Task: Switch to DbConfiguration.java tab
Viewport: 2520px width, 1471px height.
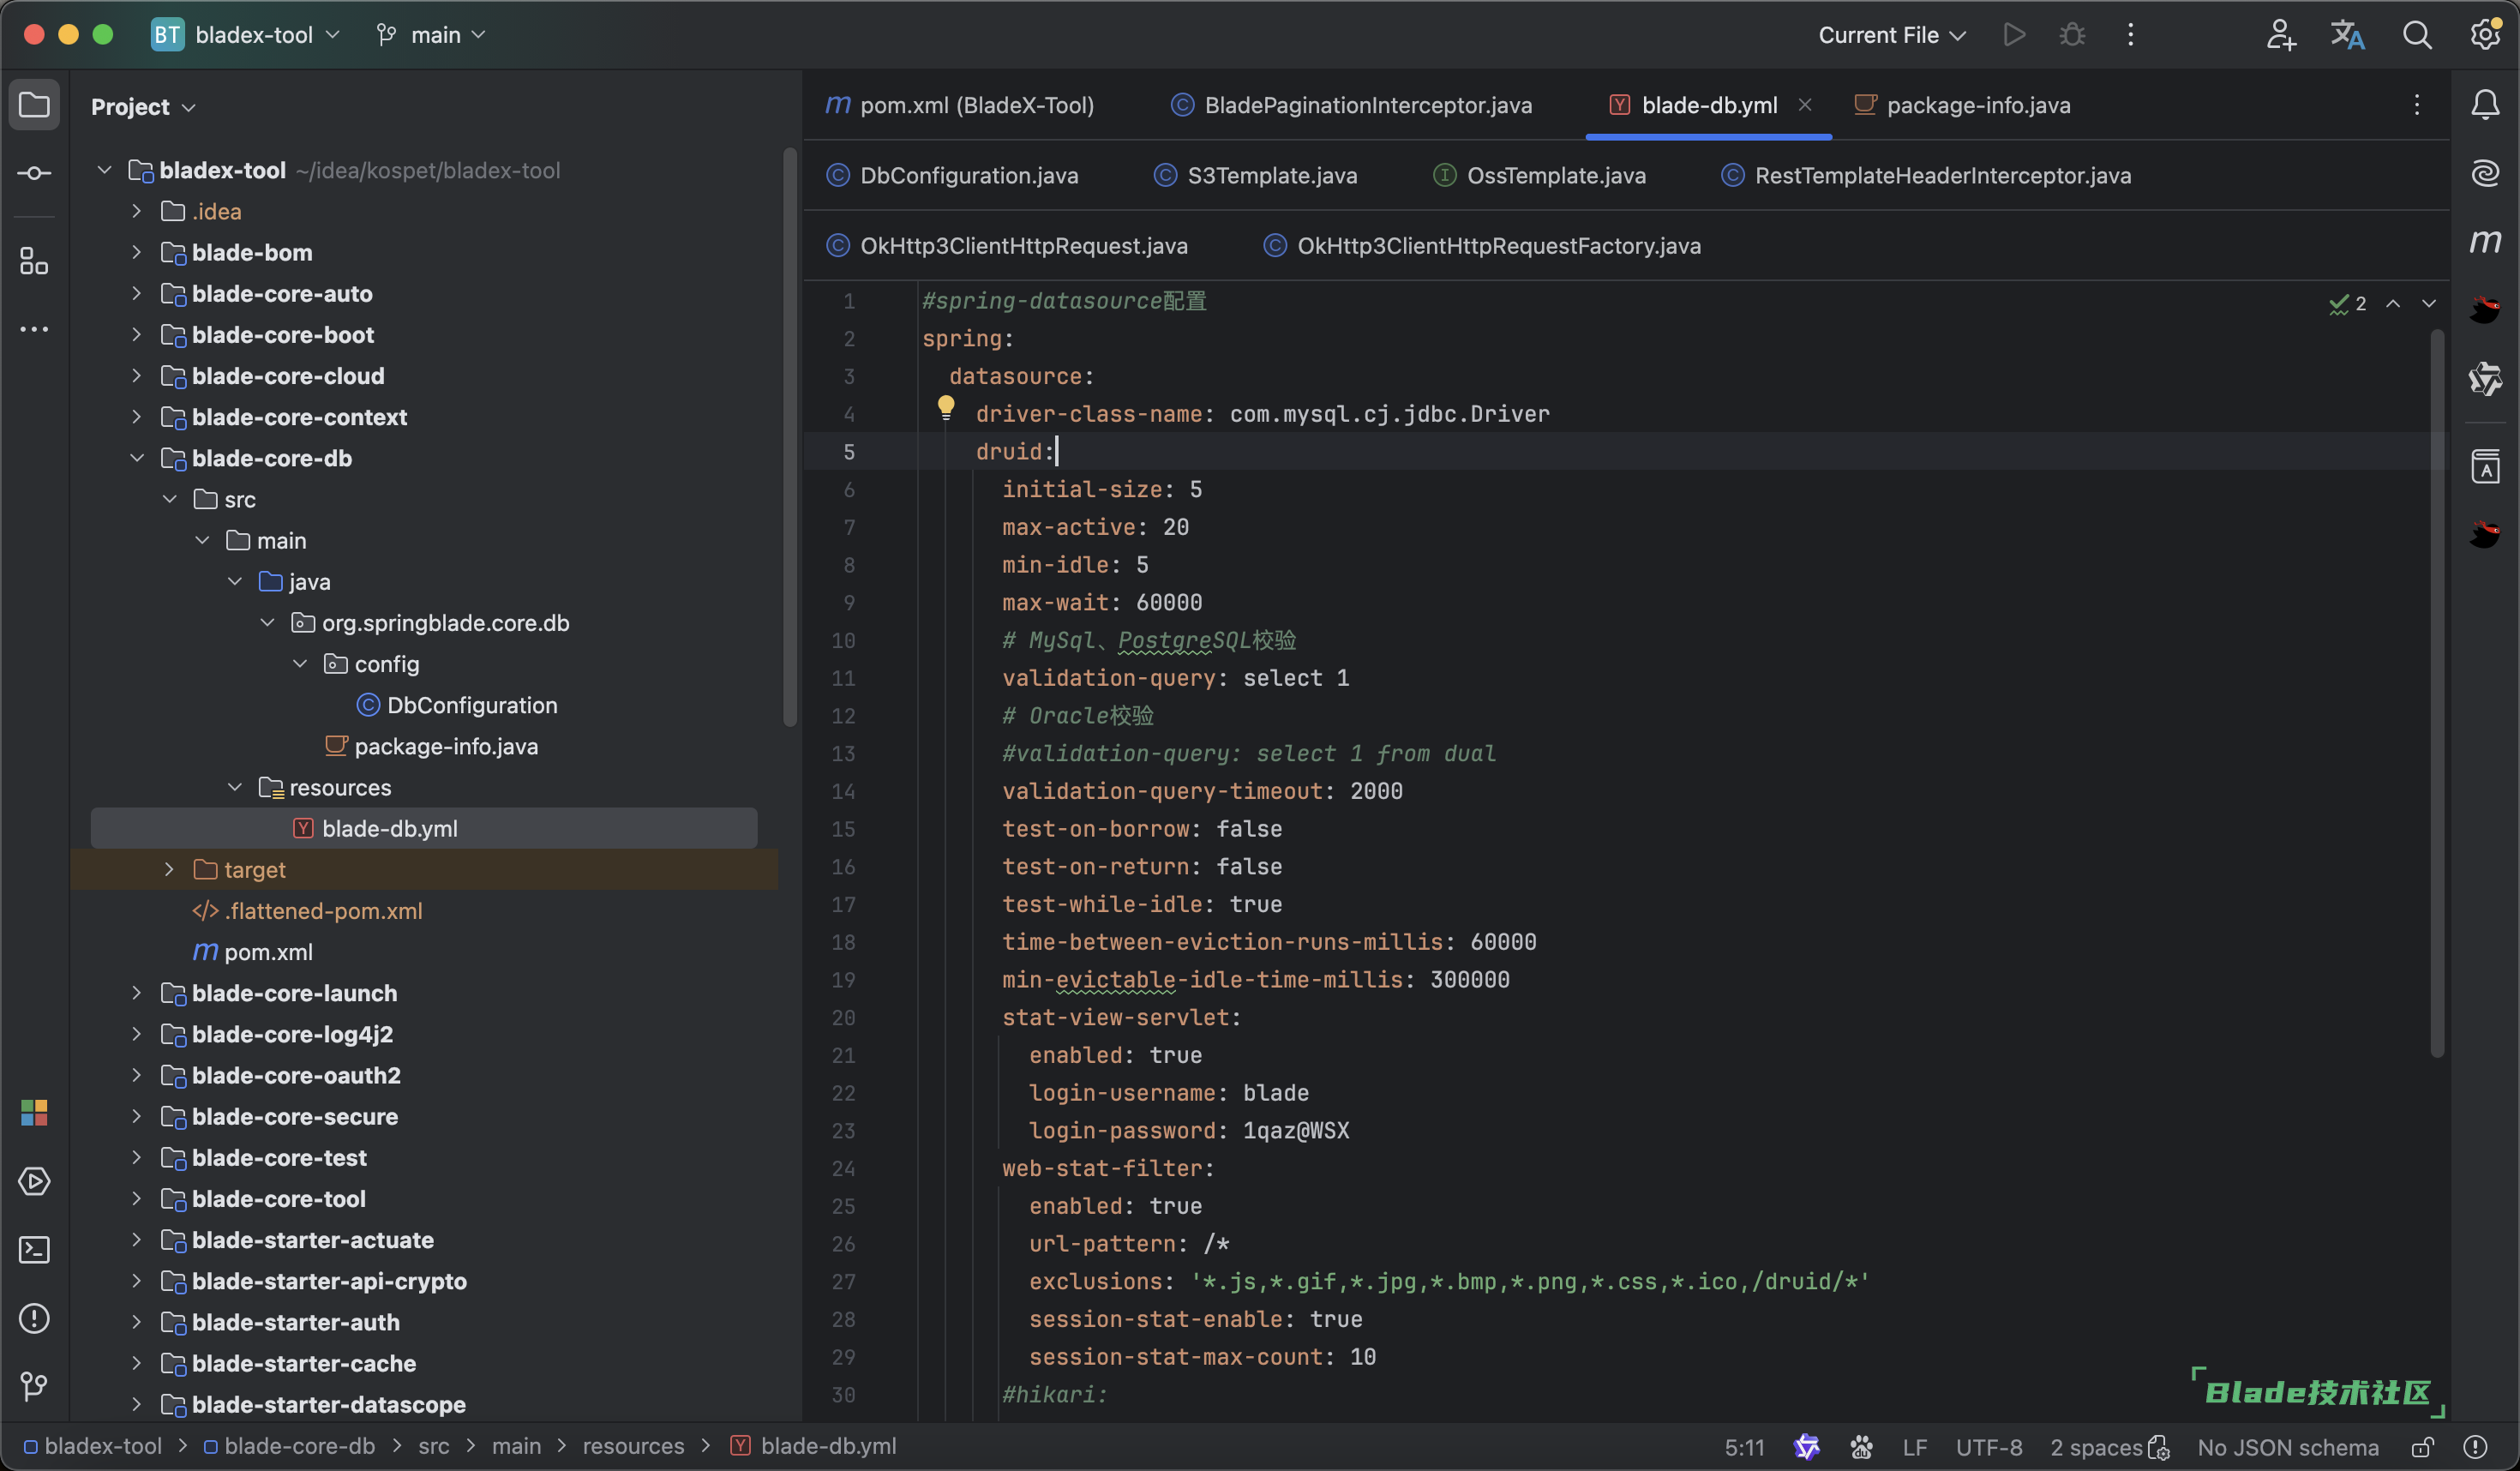Action: 952,176
